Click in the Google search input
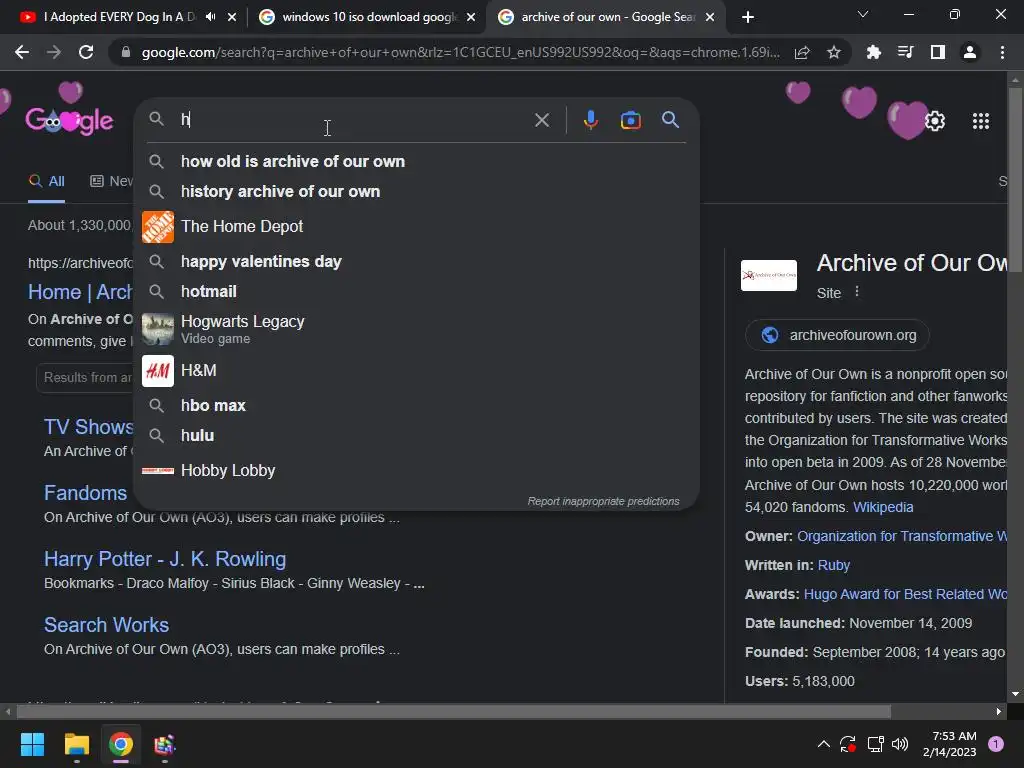Viewport: 1024px width, 768px height. coord(353,120)
